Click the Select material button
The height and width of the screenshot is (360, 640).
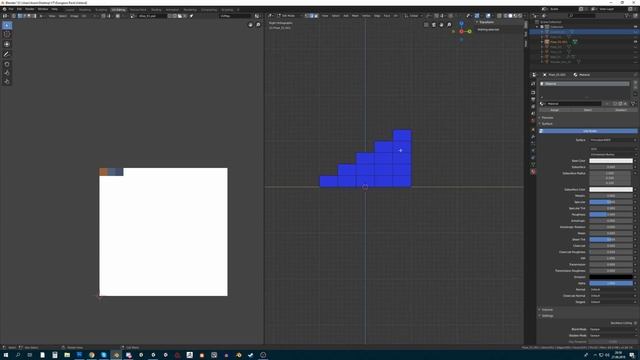588,110
